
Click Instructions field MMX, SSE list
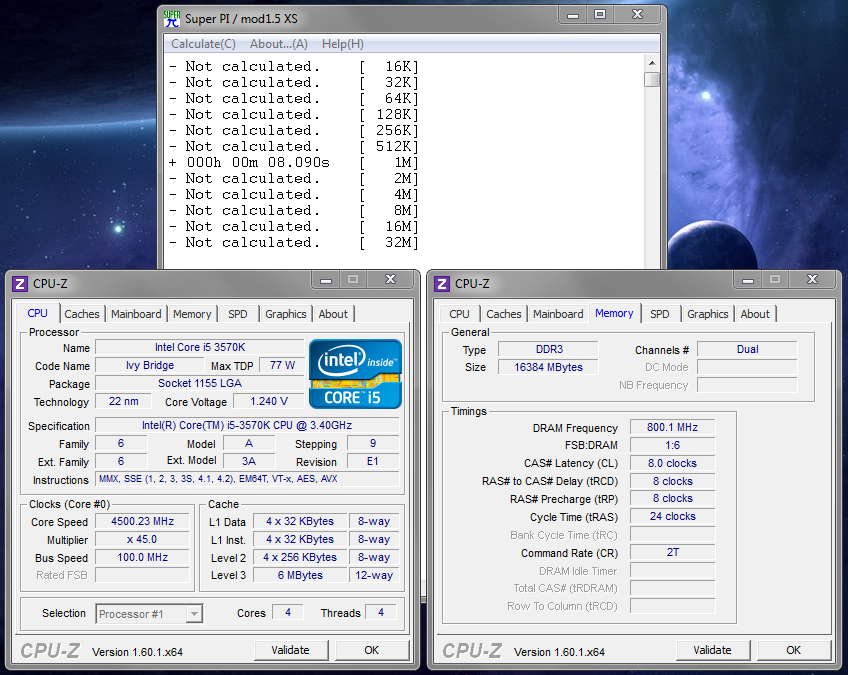pos(247,479)
